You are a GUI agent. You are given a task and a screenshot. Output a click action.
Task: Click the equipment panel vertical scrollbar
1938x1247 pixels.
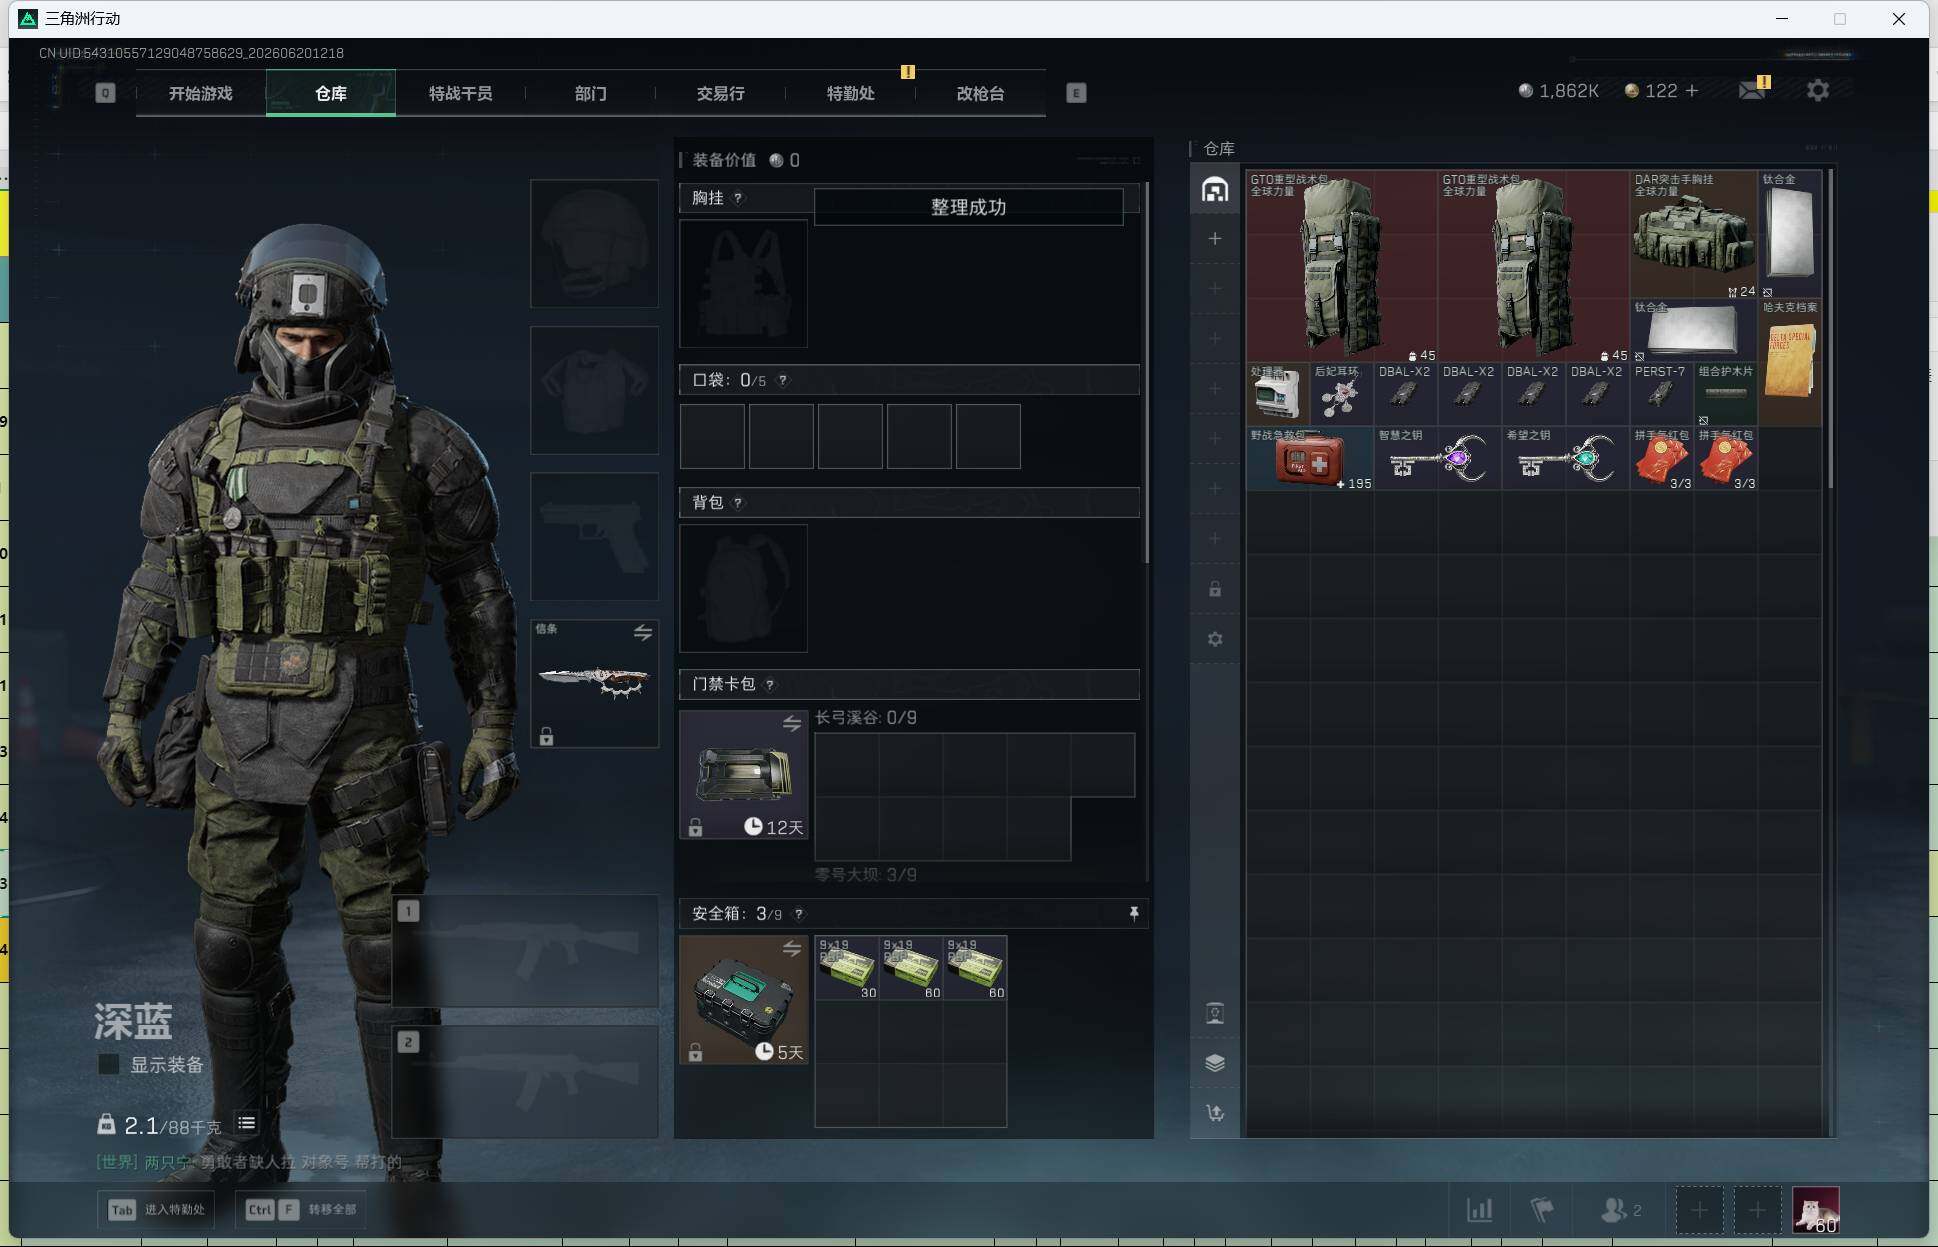click(1146, 372)
